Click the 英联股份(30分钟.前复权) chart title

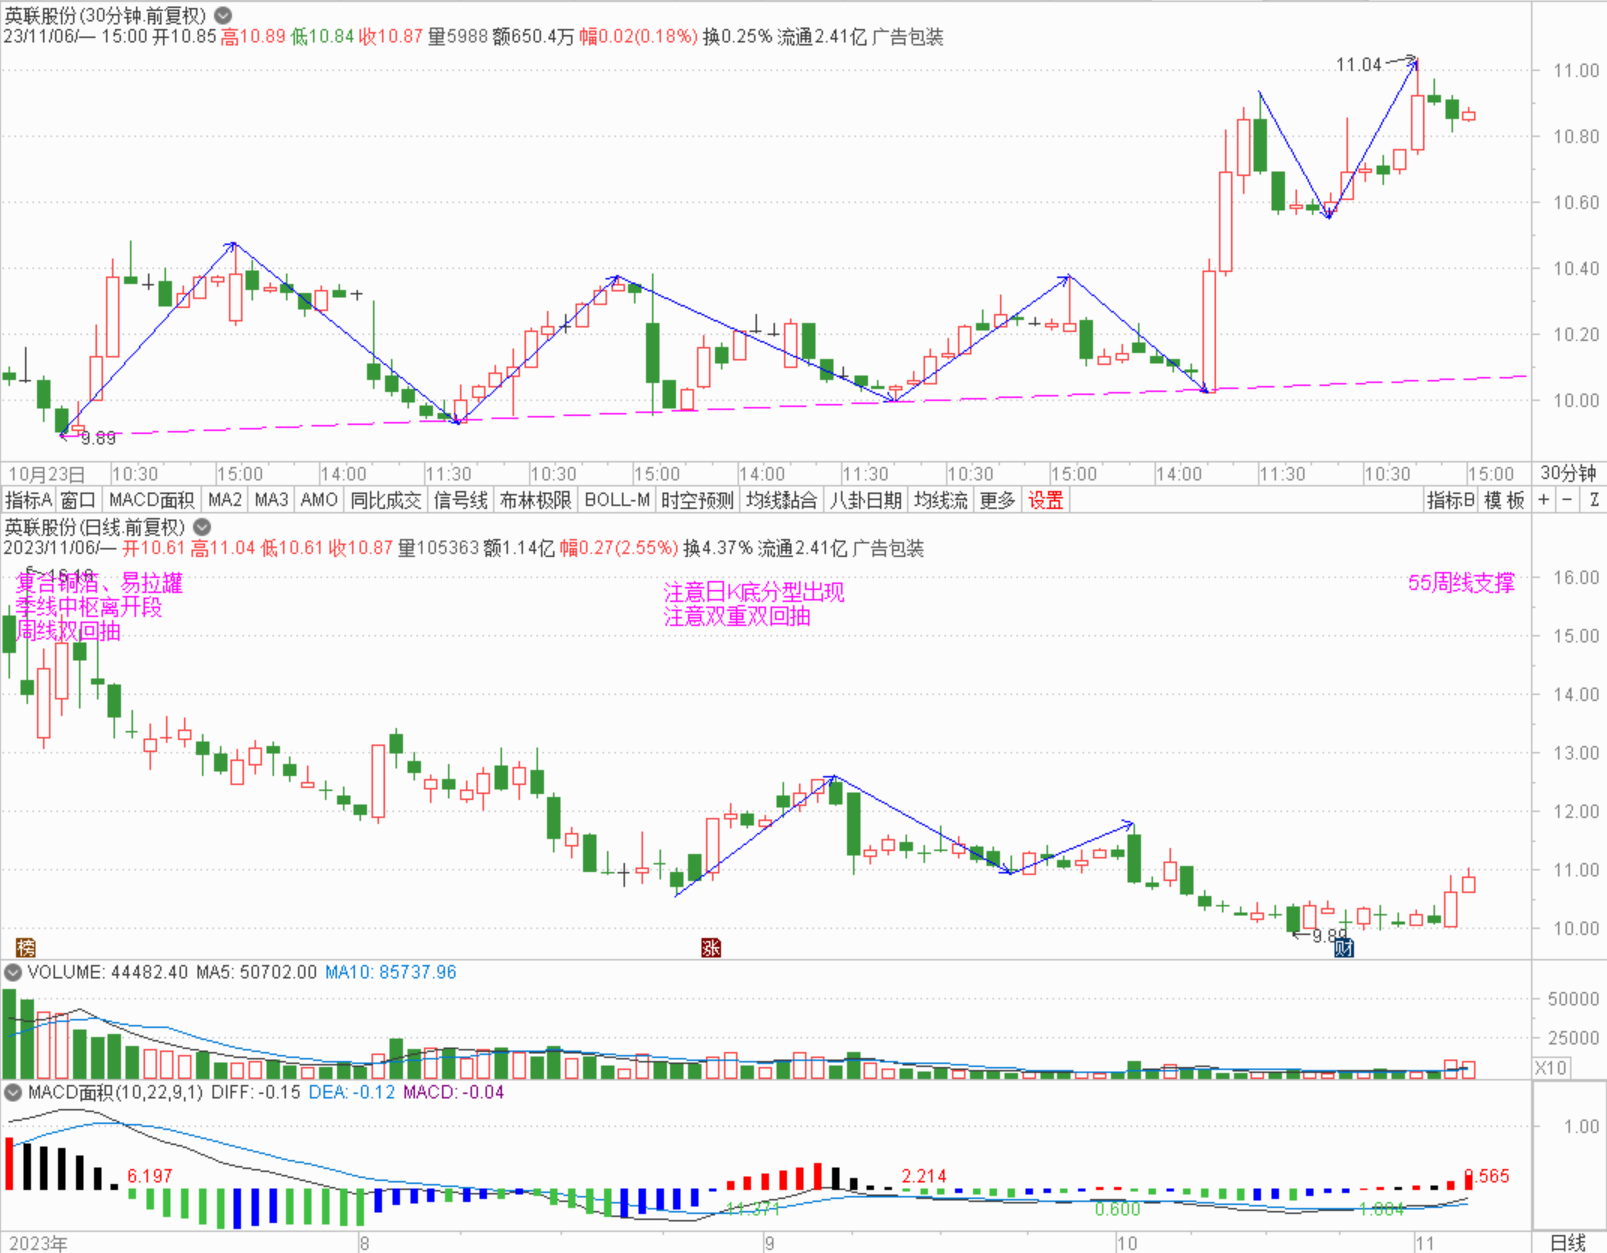coord(105,15)
